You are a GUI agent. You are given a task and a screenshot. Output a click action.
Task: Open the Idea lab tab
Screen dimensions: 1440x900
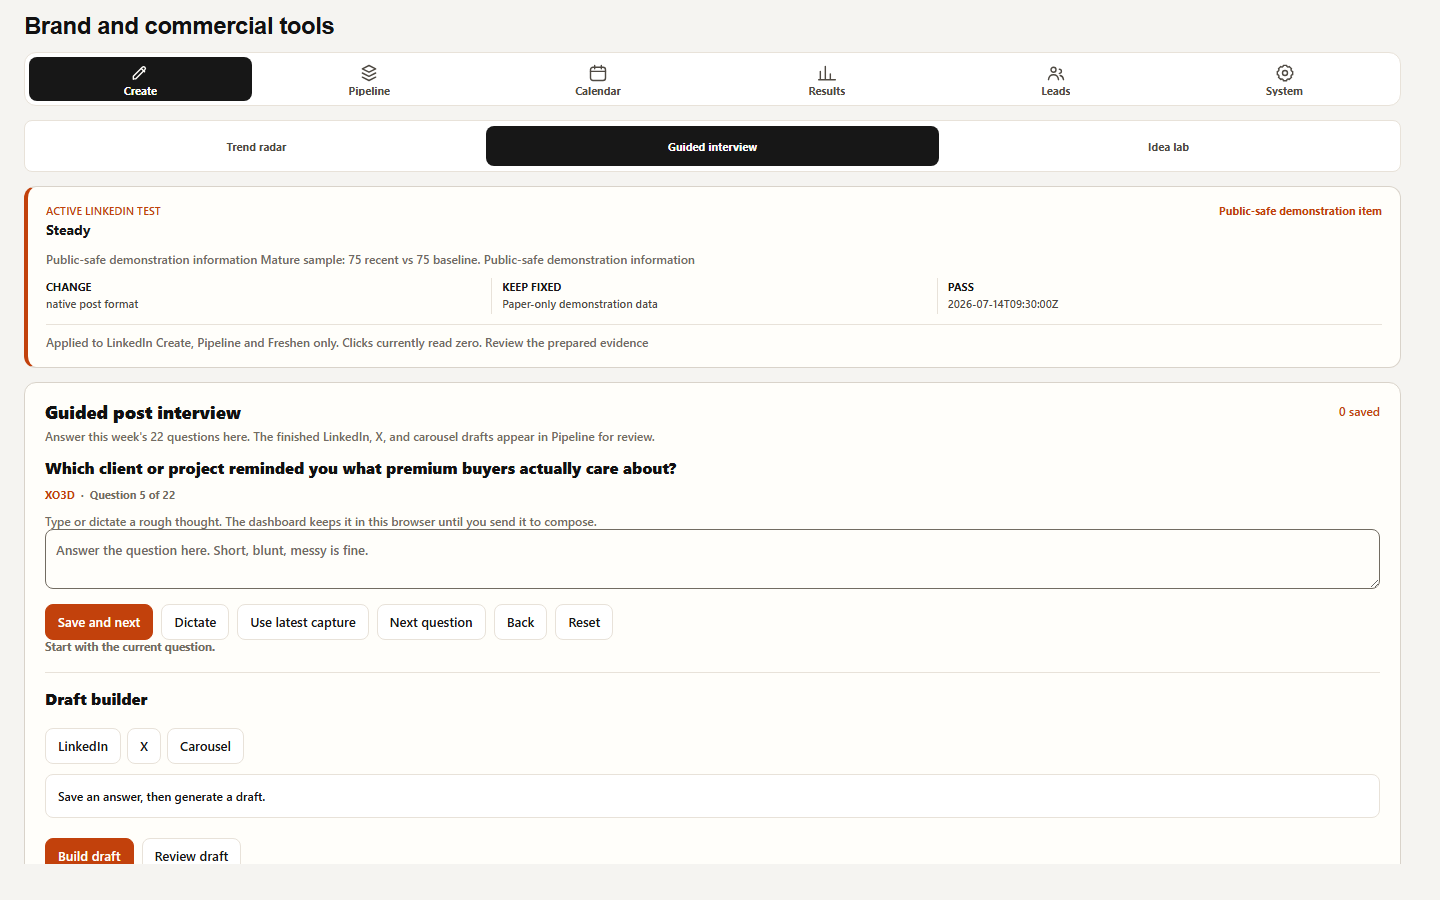pos(1168,147)
